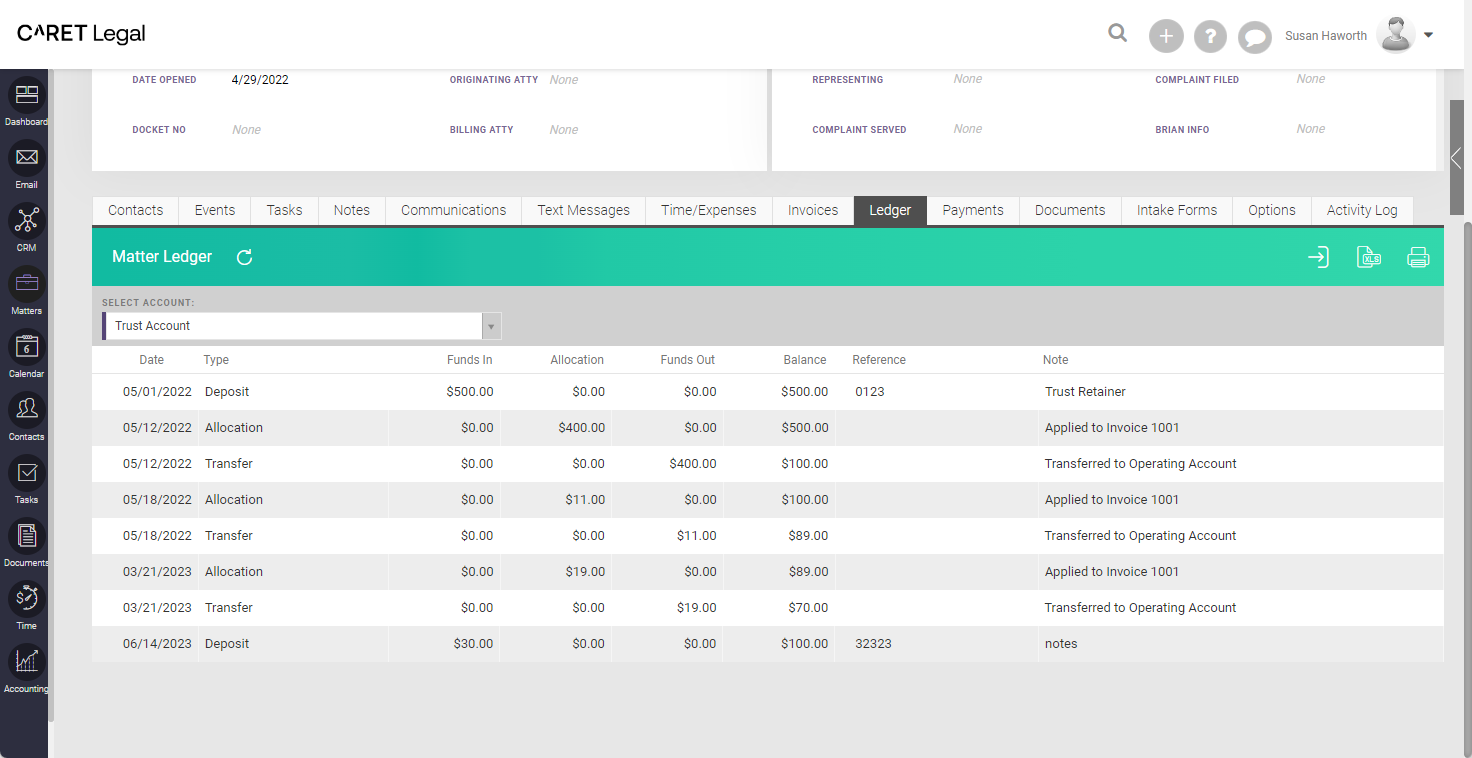Print the Matter Ledger

coord(1418,257)
